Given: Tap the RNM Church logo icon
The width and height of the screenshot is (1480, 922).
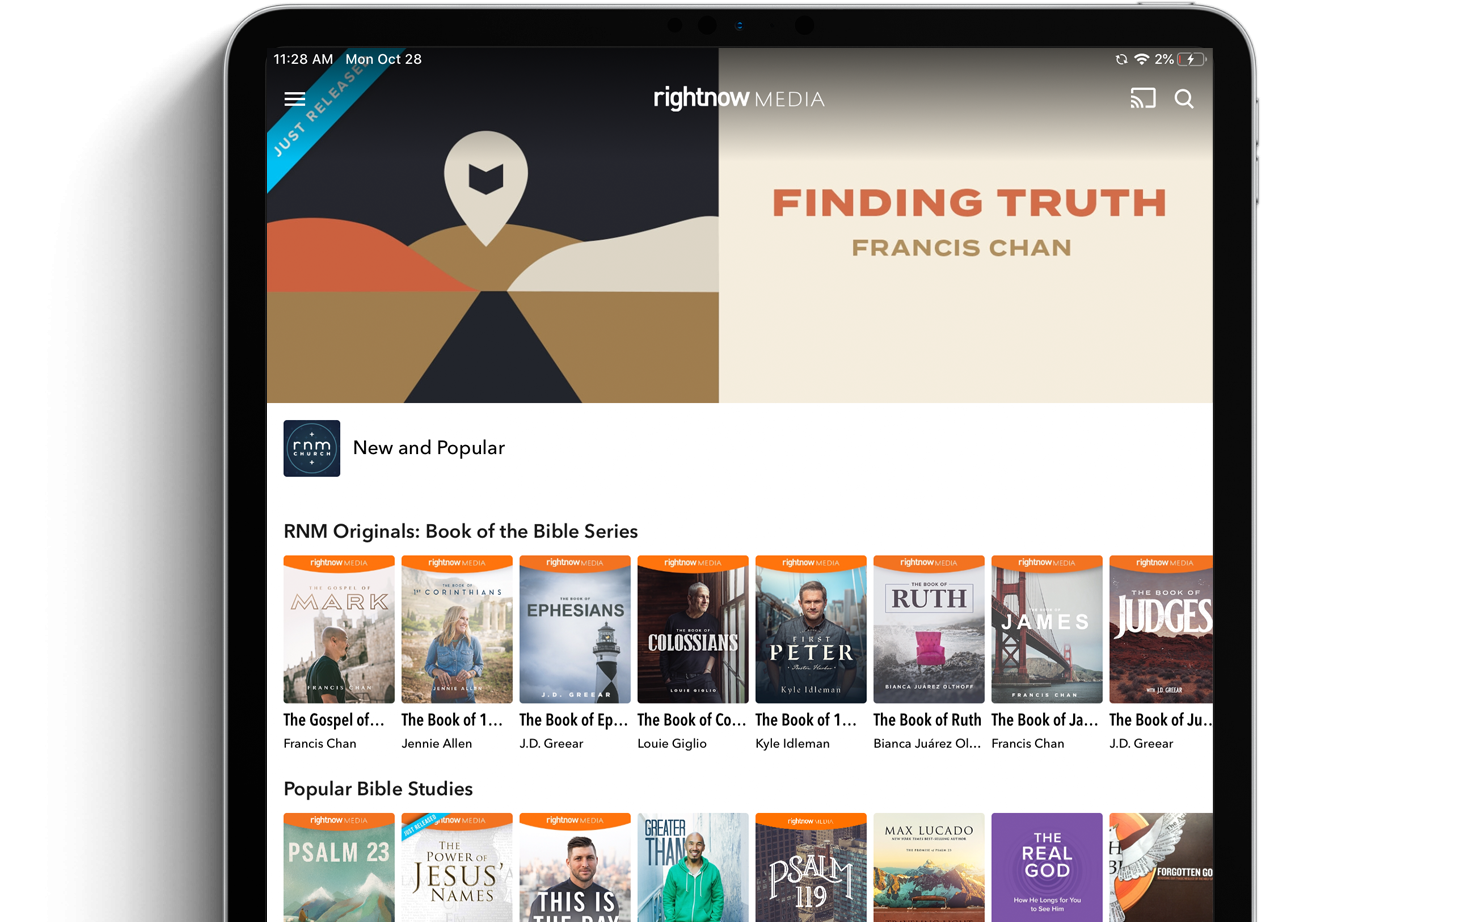Looking at the screenshot, I should click(x=312, y=448).
